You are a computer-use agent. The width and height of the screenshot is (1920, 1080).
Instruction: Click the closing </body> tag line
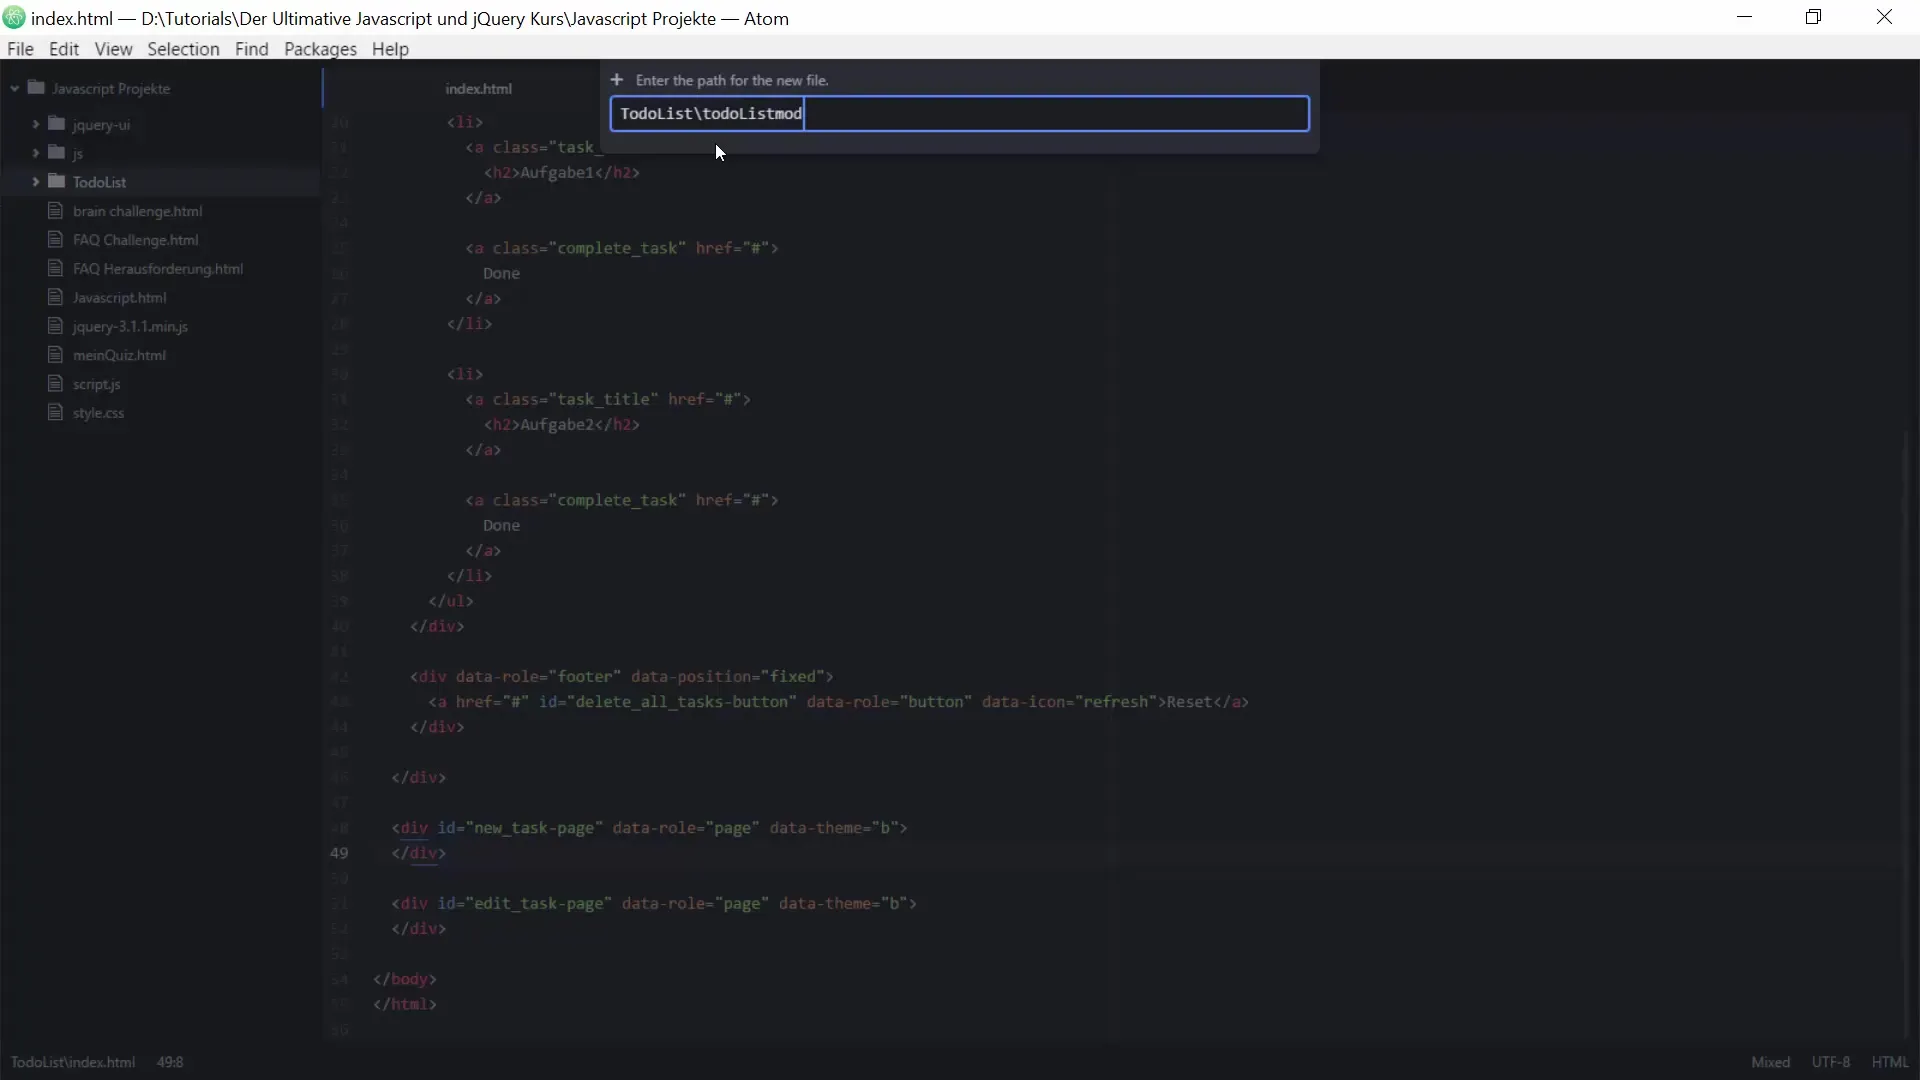coord(405,979)
